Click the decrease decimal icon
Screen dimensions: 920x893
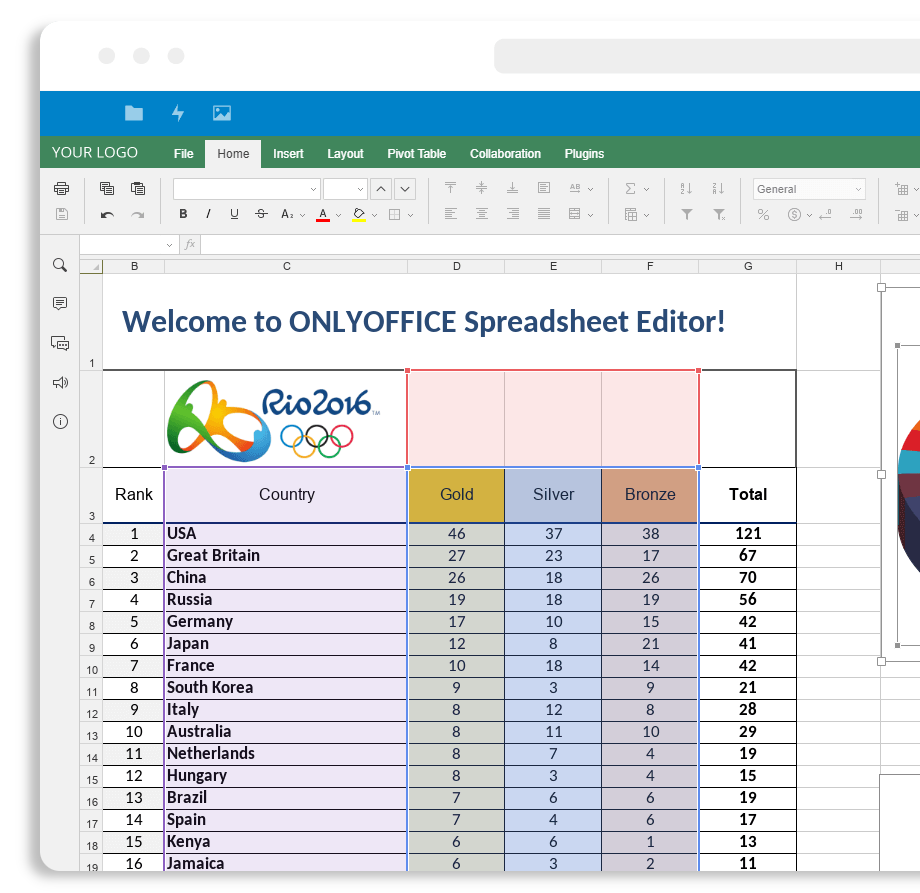click(x=825, y=215)
